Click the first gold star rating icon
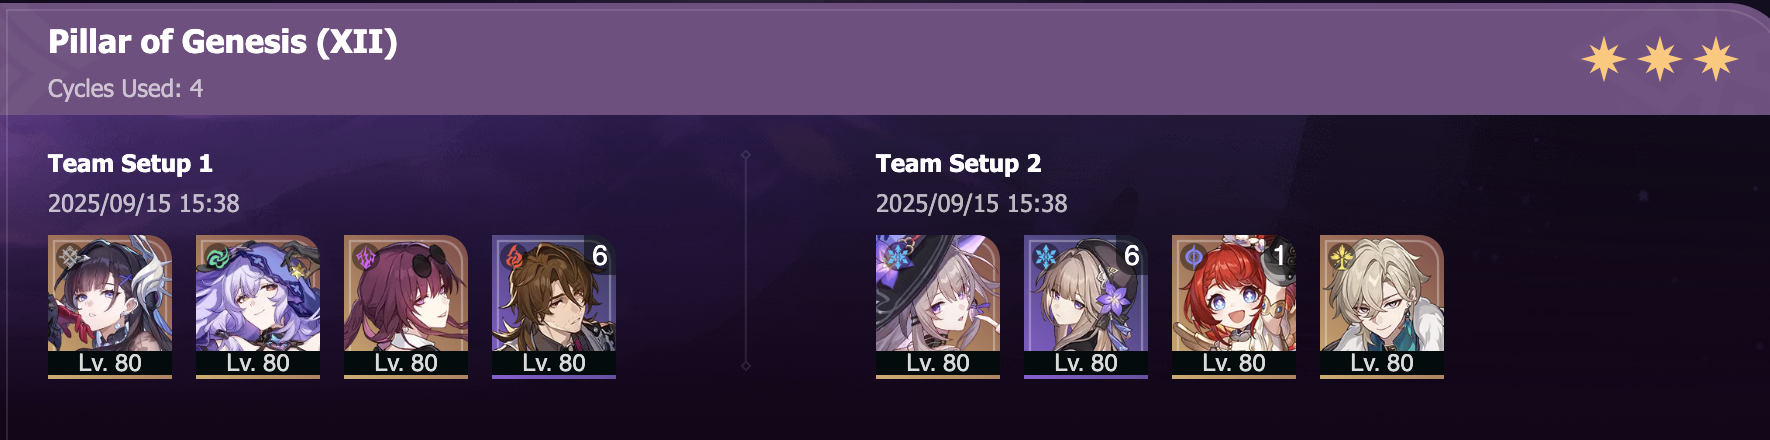This screenshot has width=1770, height=440. [1603, 60]
